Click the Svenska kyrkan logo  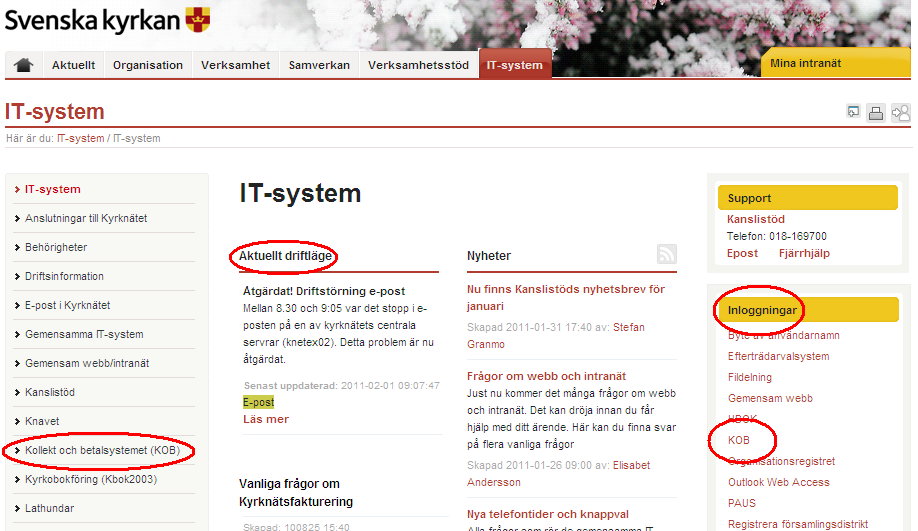(x=107, y=20)
